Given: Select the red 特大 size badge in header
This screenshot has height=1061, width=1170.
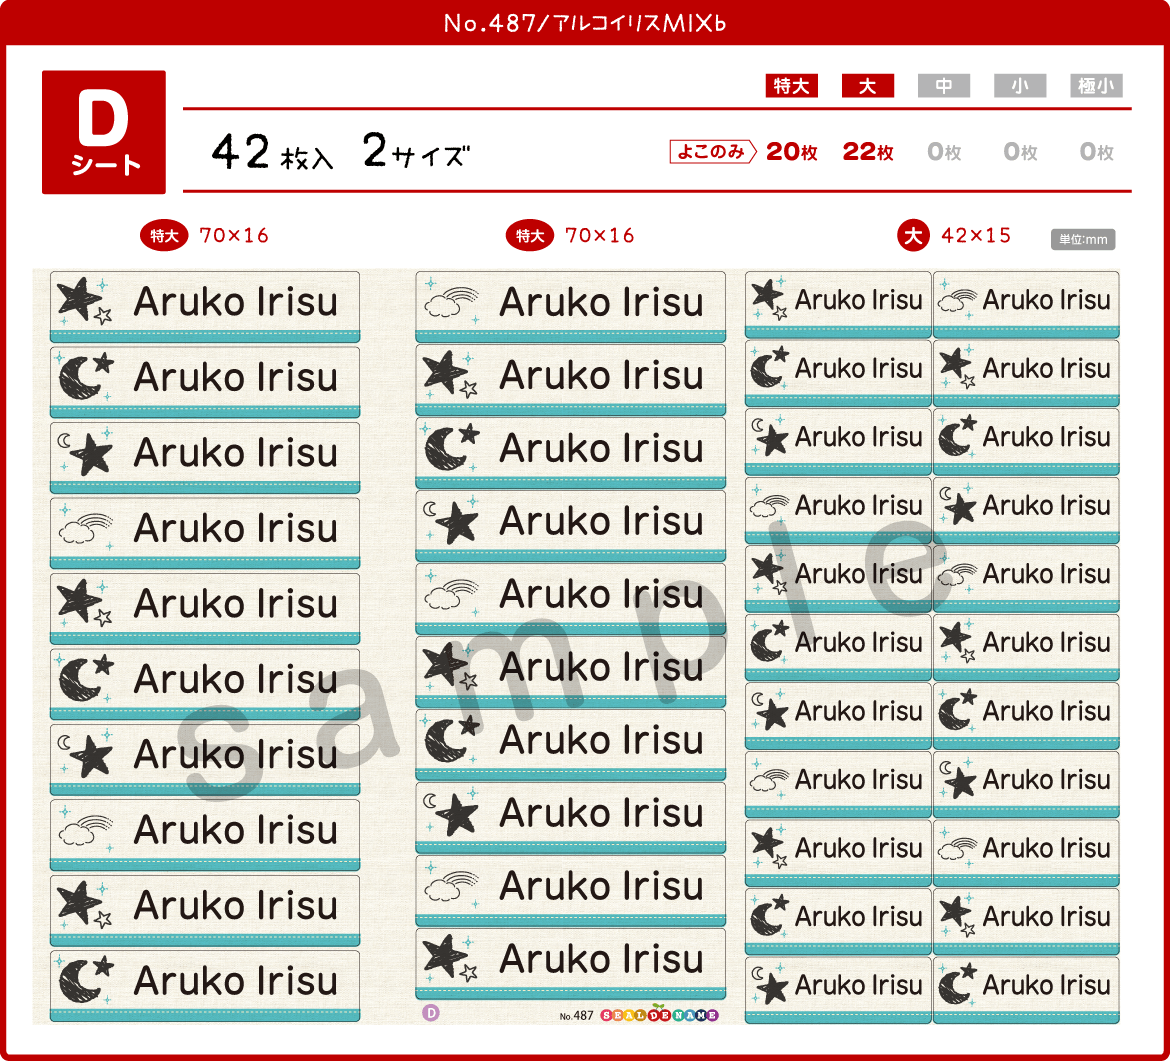Looking at the screenshot, I should point(791,86).
